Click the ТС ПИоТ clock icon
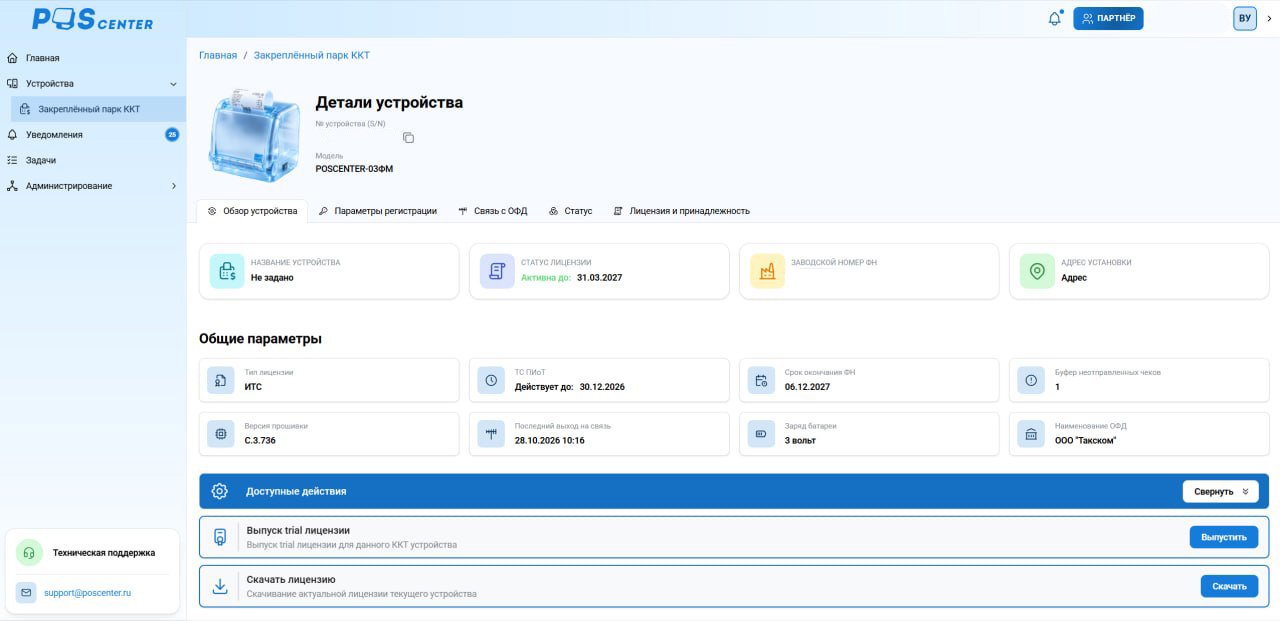This screenshot has width=1280, height=621. [491, 380]
